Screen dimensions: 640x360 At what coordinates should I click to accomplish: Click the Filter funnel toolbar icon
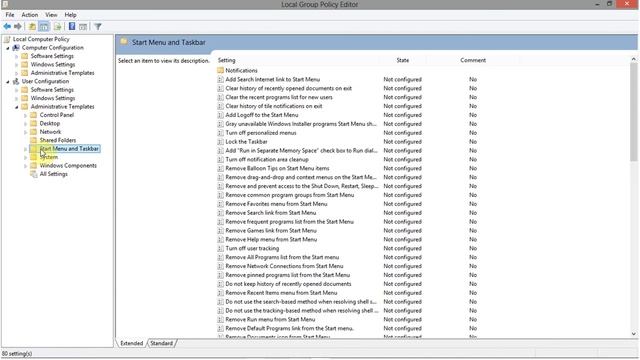pos(98,27)
